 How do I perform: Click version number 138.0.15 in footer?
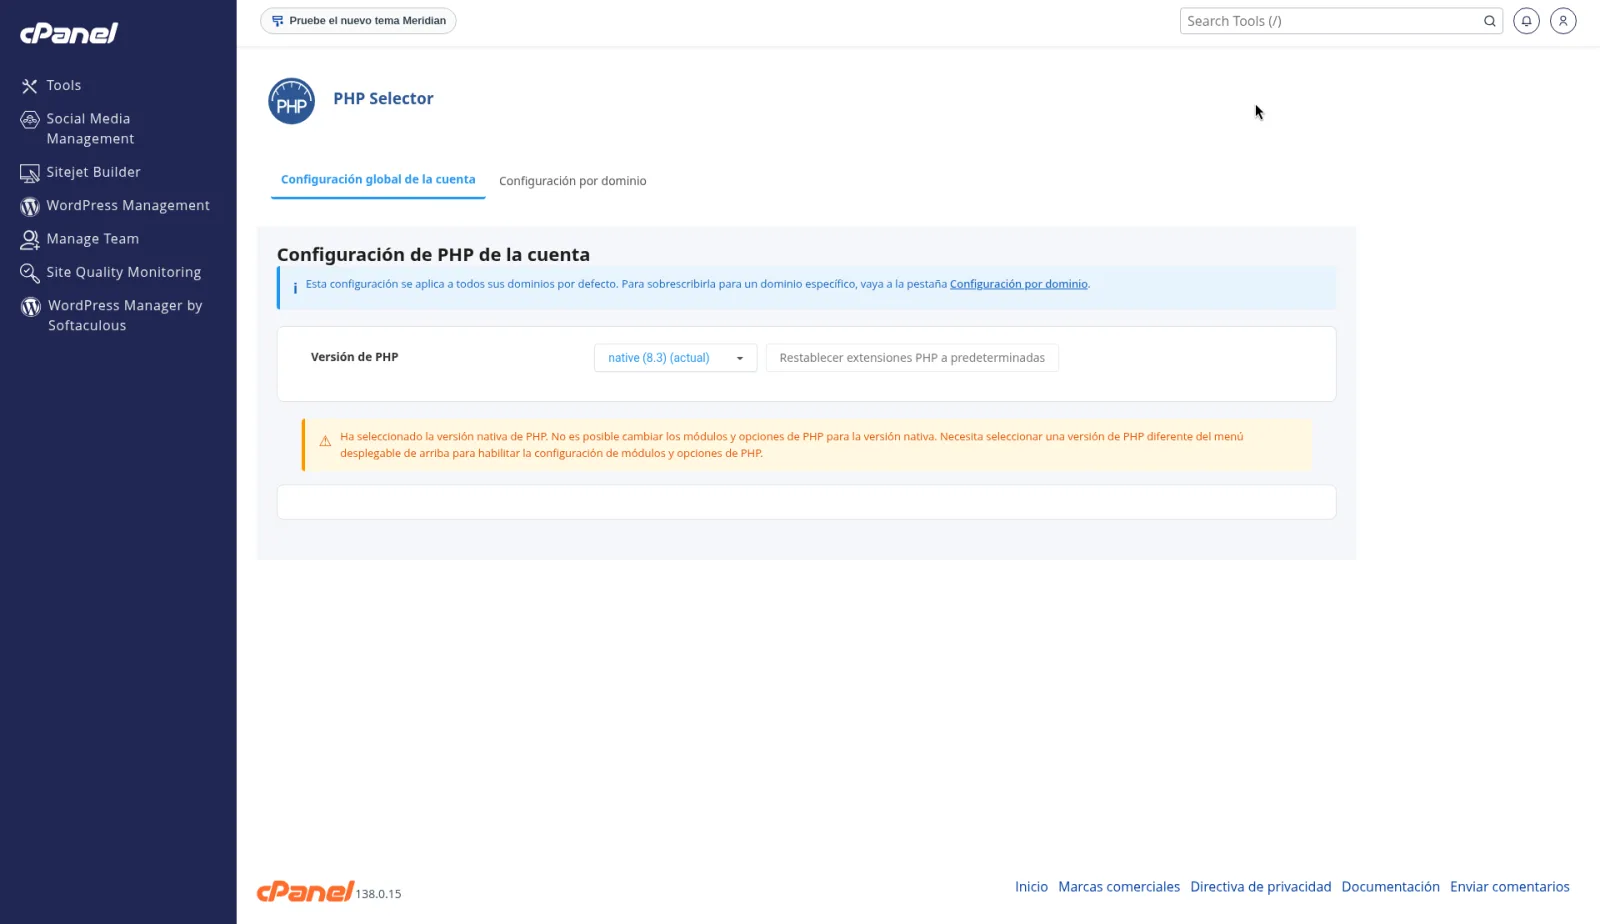[x=378, y=894]
